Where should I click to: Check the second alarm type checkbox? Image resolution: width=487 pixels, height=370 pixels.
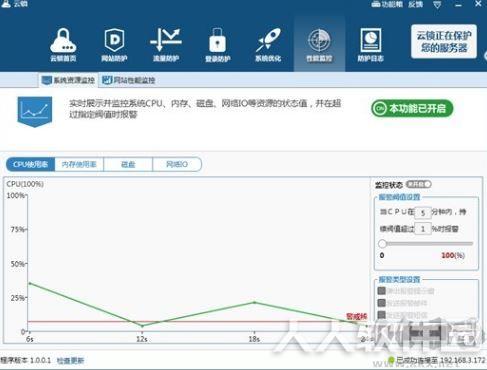[x=381, y=303]
